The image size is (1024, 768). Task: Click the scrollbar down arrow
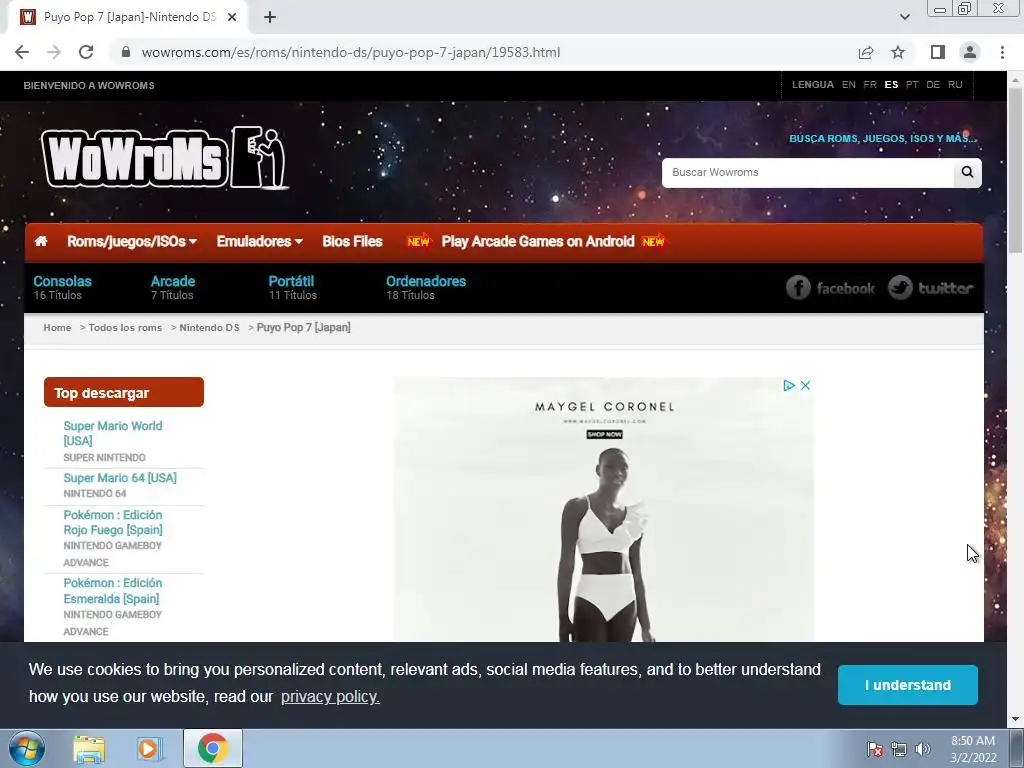tap(1016, 719)
